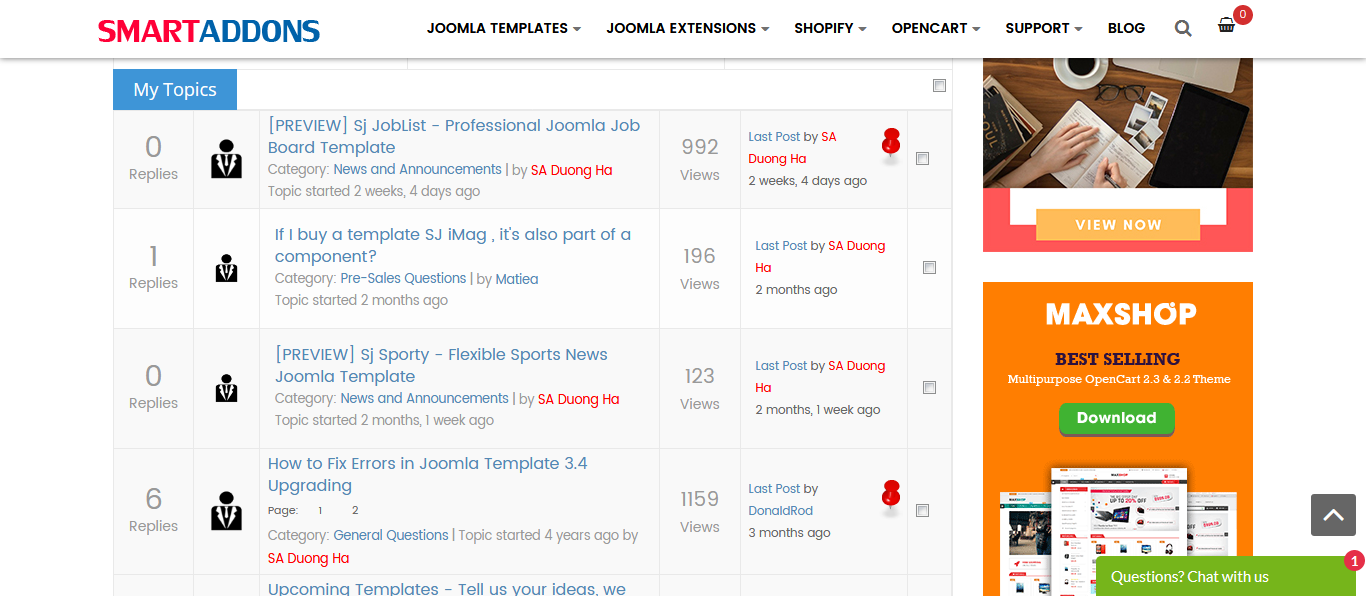Expand the Support dropdown menu
This screenshot has width=1366, height=596.
(x=1044, y=28)
